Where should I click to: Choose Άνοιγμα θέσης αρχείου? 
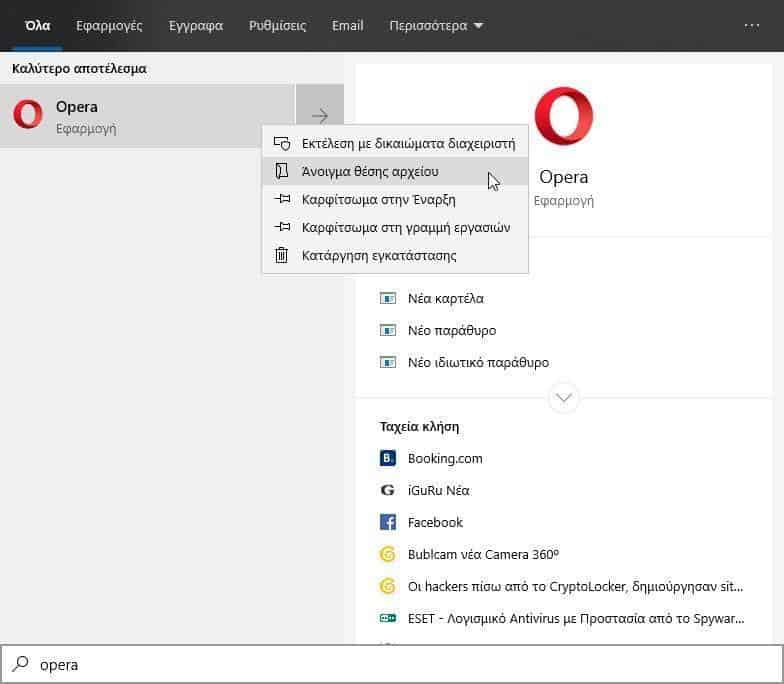click(395, 172)
